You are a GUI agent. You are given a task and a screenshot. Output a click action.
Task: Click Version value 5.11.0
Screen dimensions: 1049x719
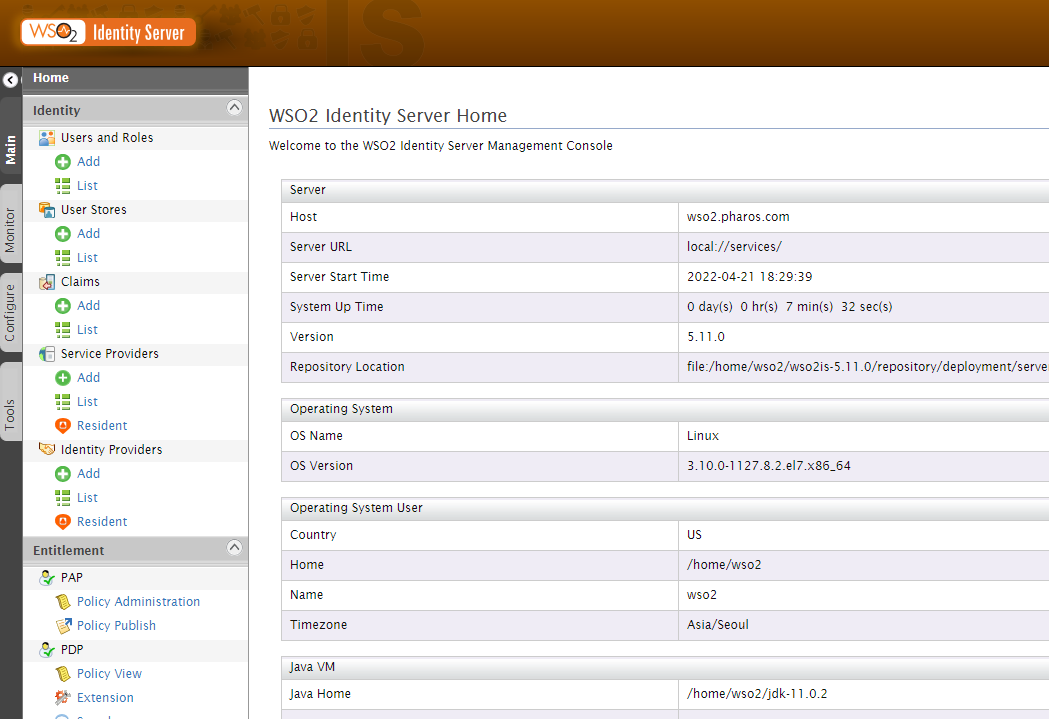pyautogui.click(x=706, y=337)
